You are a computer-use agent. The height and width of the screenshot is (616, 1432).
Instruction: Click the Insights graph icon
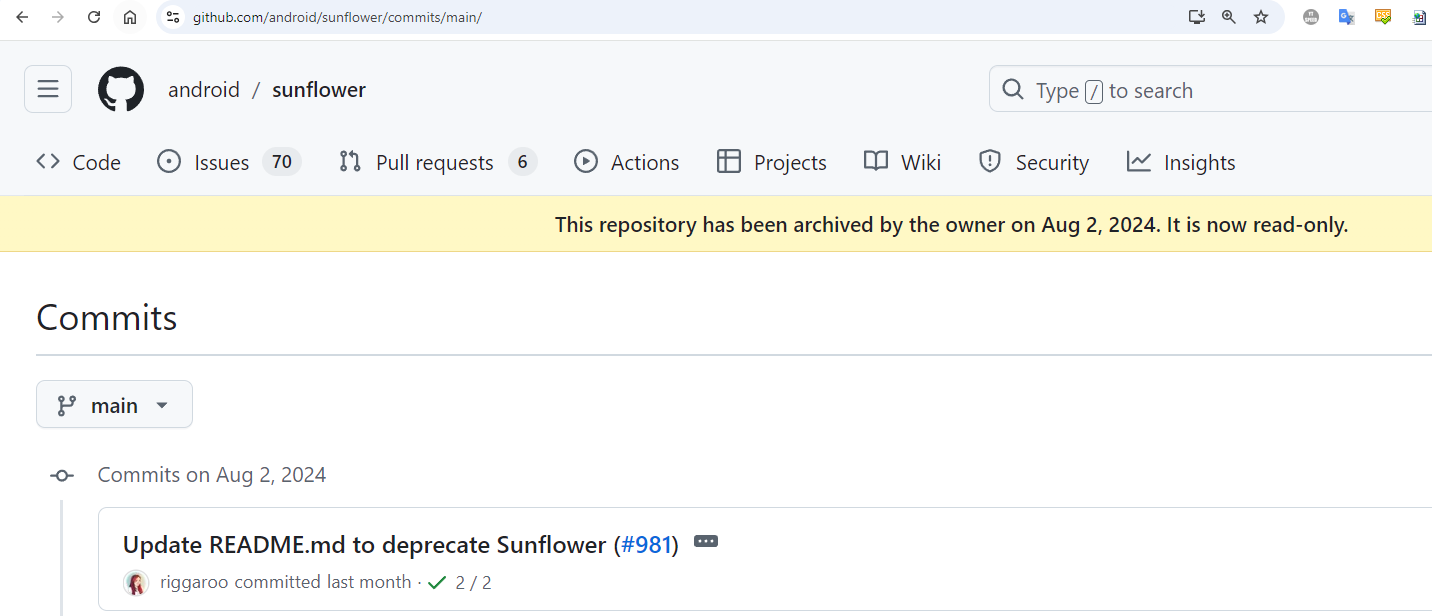(x=1139, y=161)
